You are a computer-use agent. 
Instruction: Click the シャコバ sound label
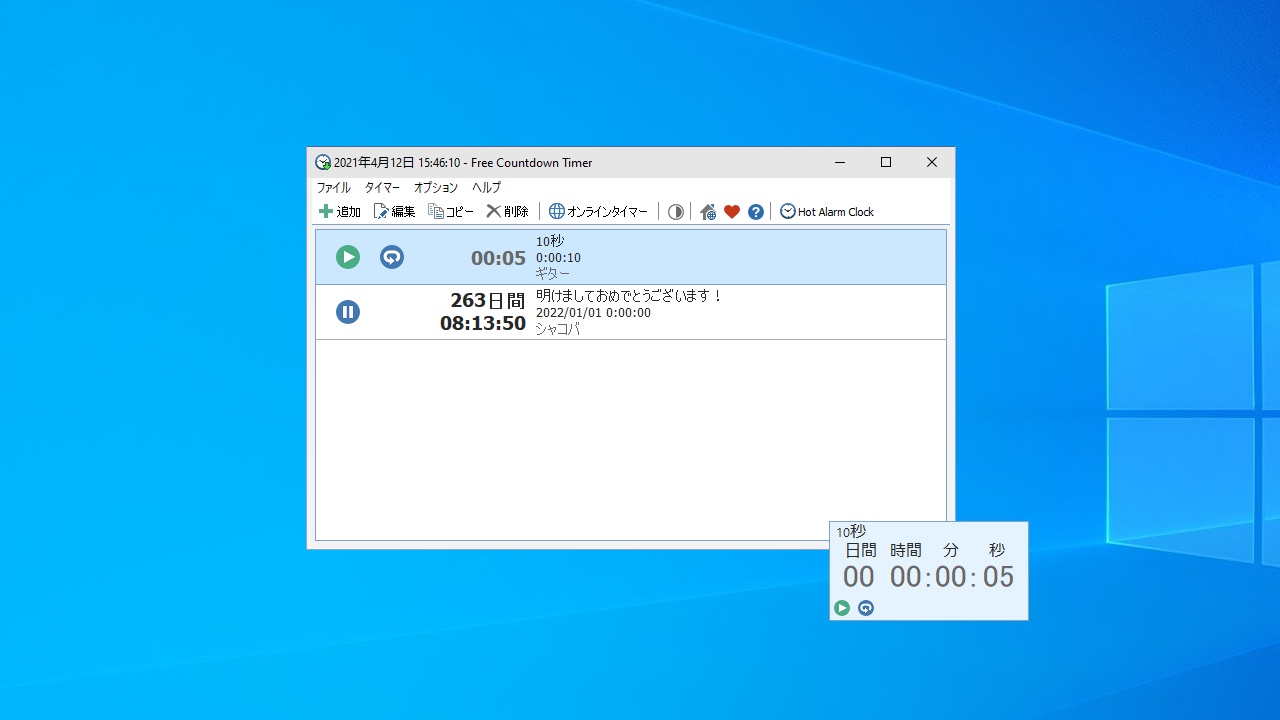[x=558, y=329]
